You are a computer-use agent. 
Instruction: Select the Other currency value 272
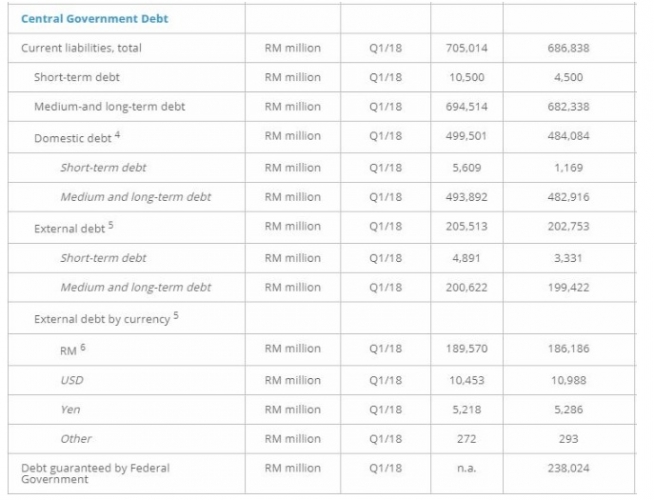(466, 439)
